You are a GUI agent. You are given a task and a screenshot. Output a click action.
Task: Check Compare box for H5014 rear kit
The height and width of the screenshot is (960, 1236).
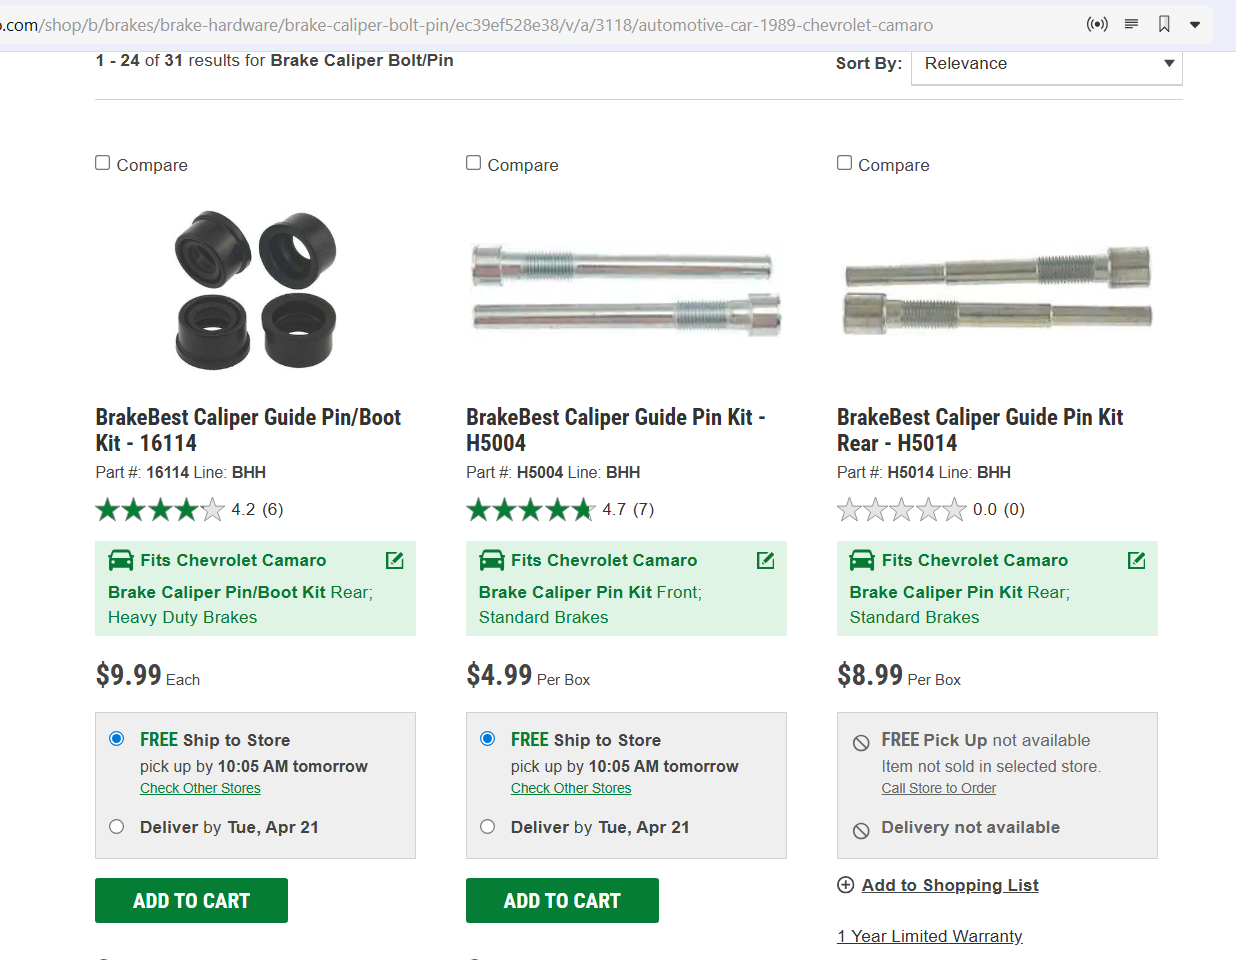click(x=845, y=163)
